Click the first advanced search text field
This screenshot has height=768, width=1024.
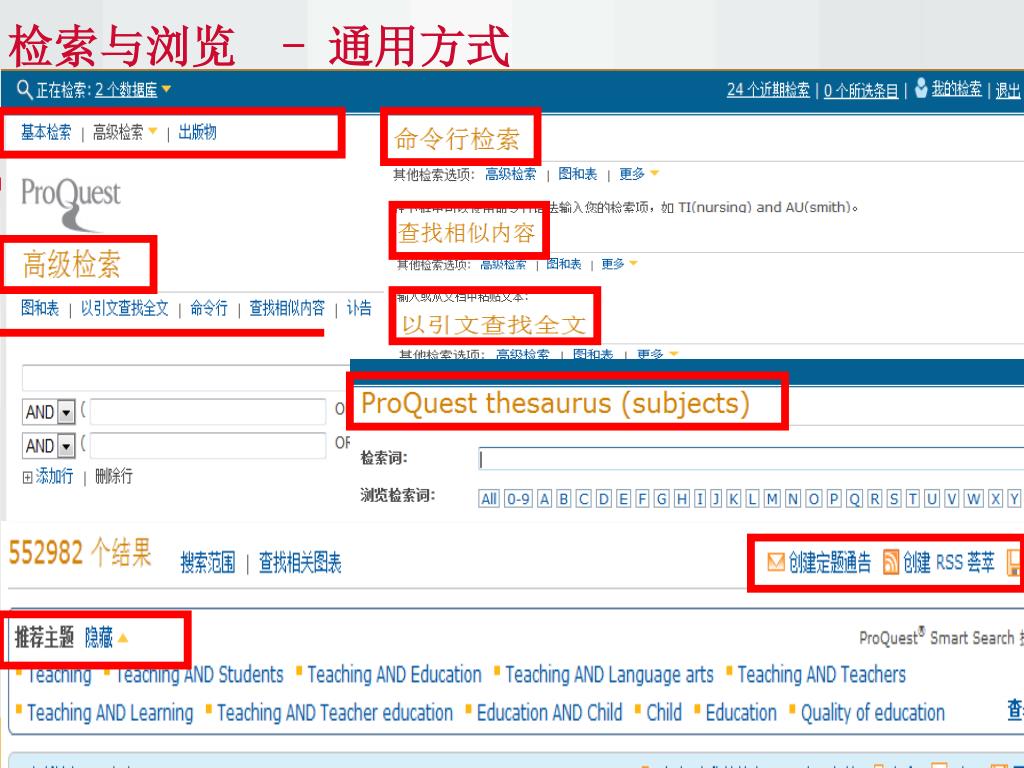tap(186, 378)
